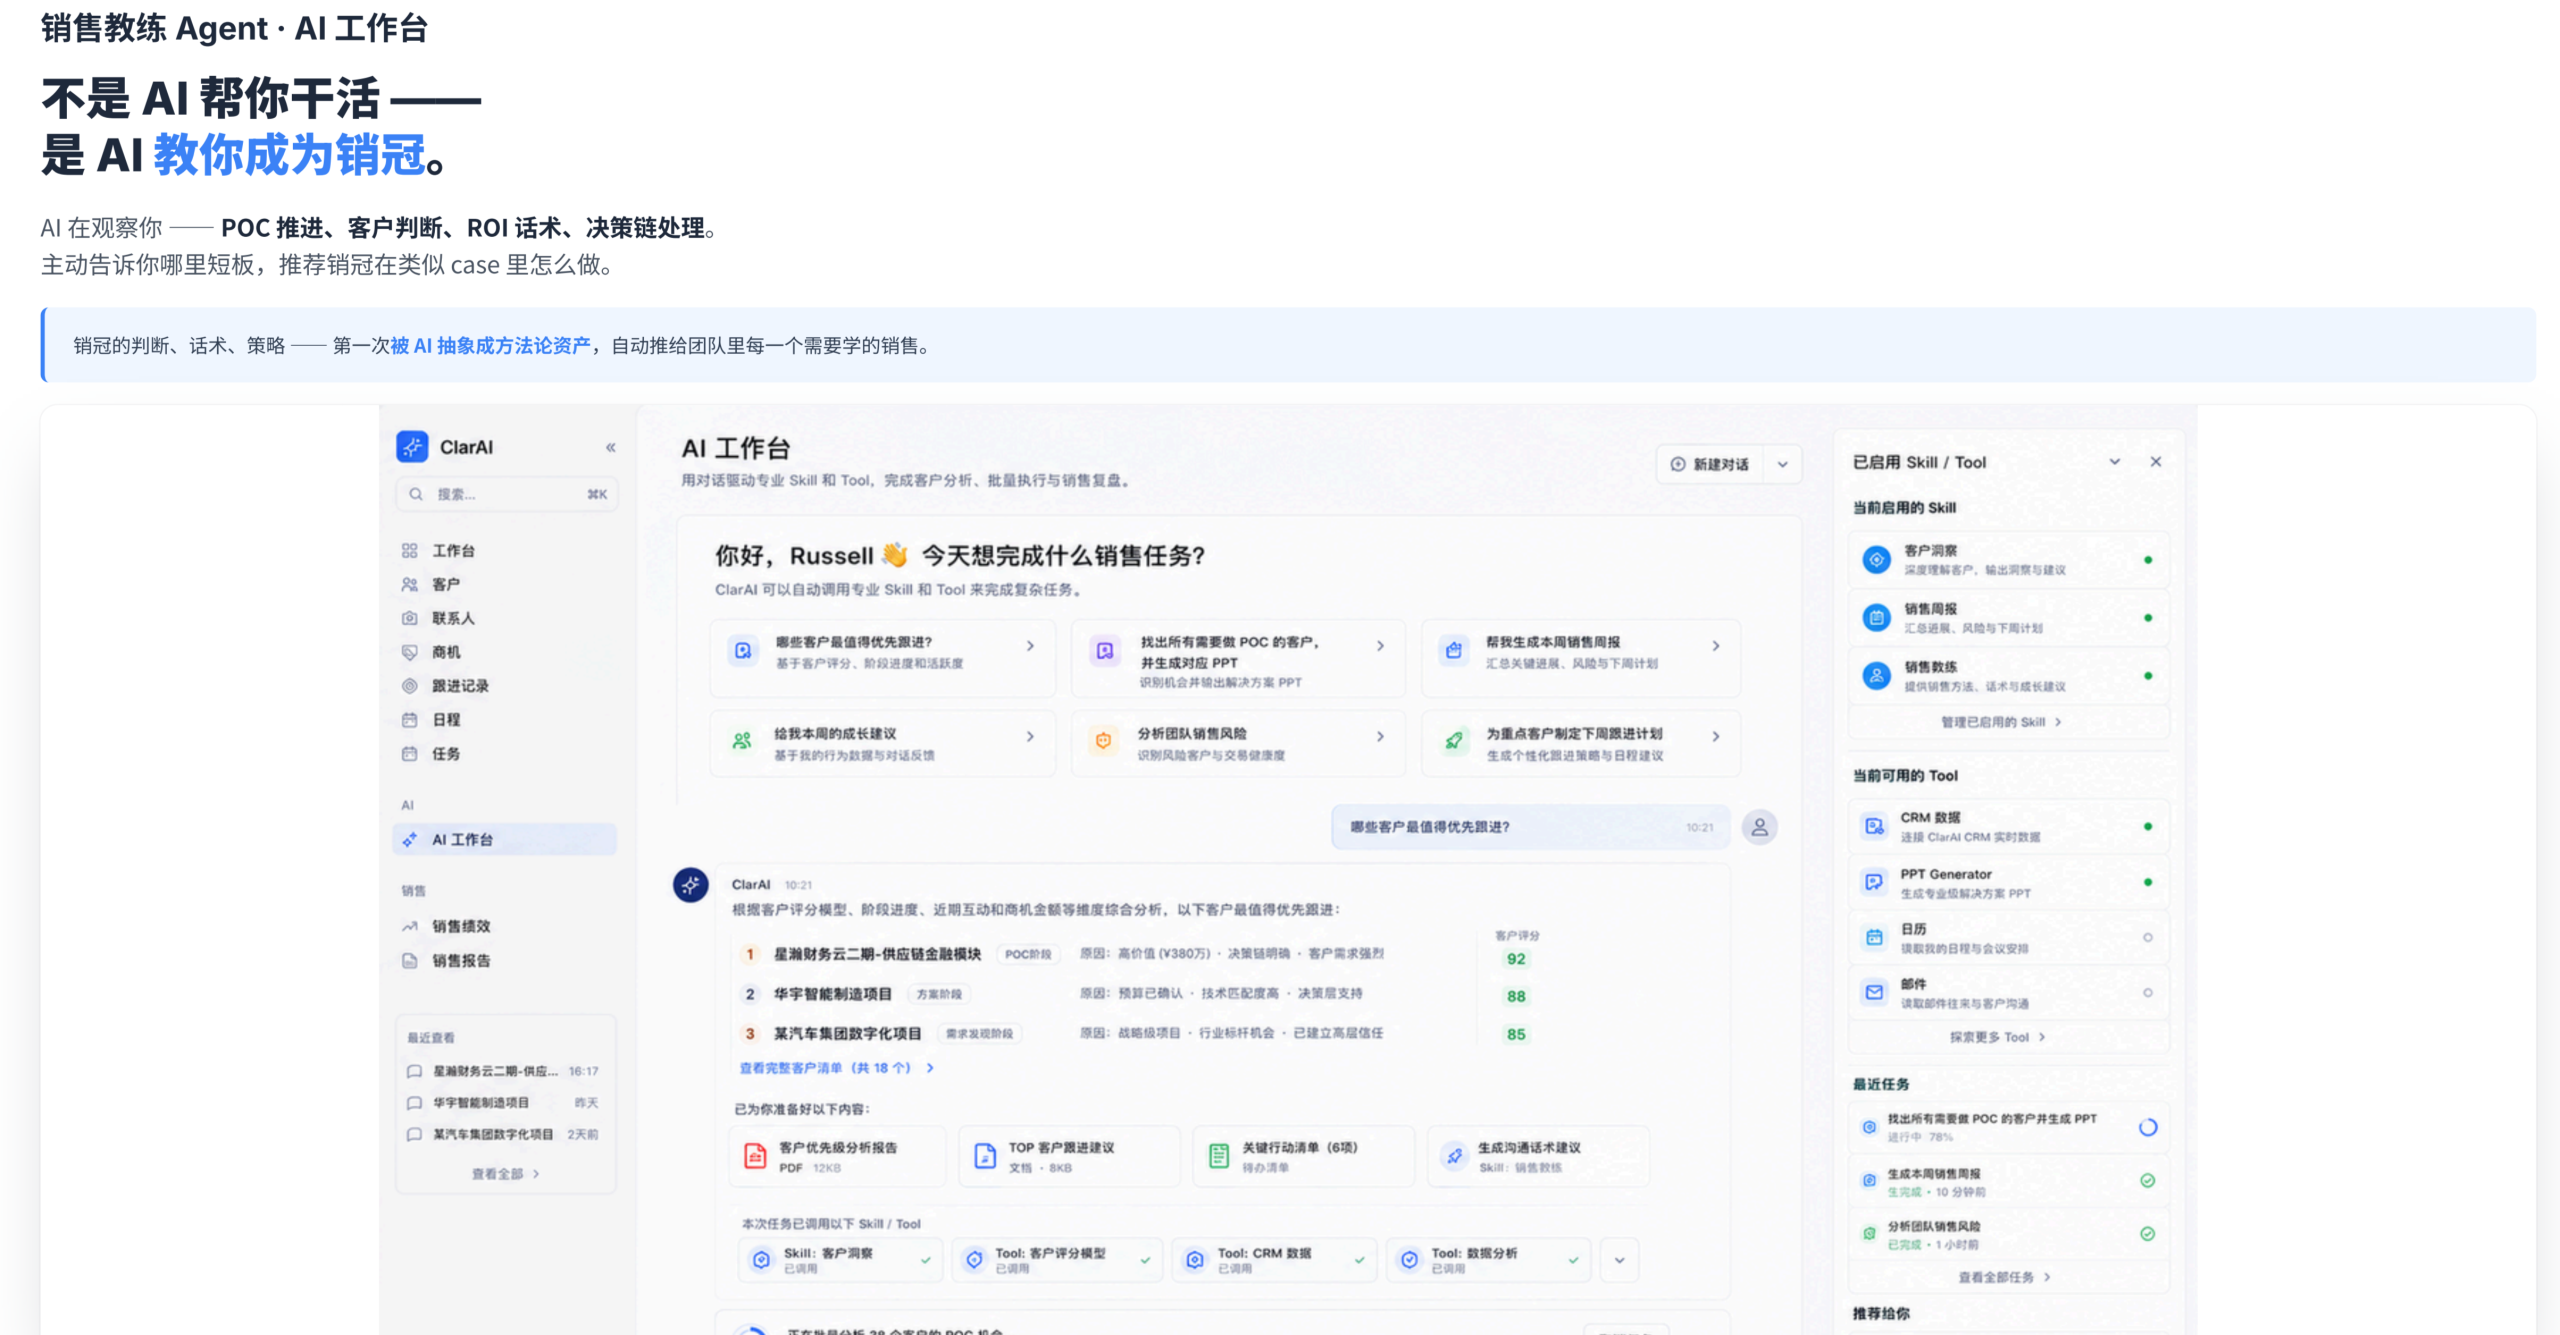Open recent task 分析团队销售风险
Image resolution: width=2560 pixels, height=1335 pixels.
coord(2009,1235)
